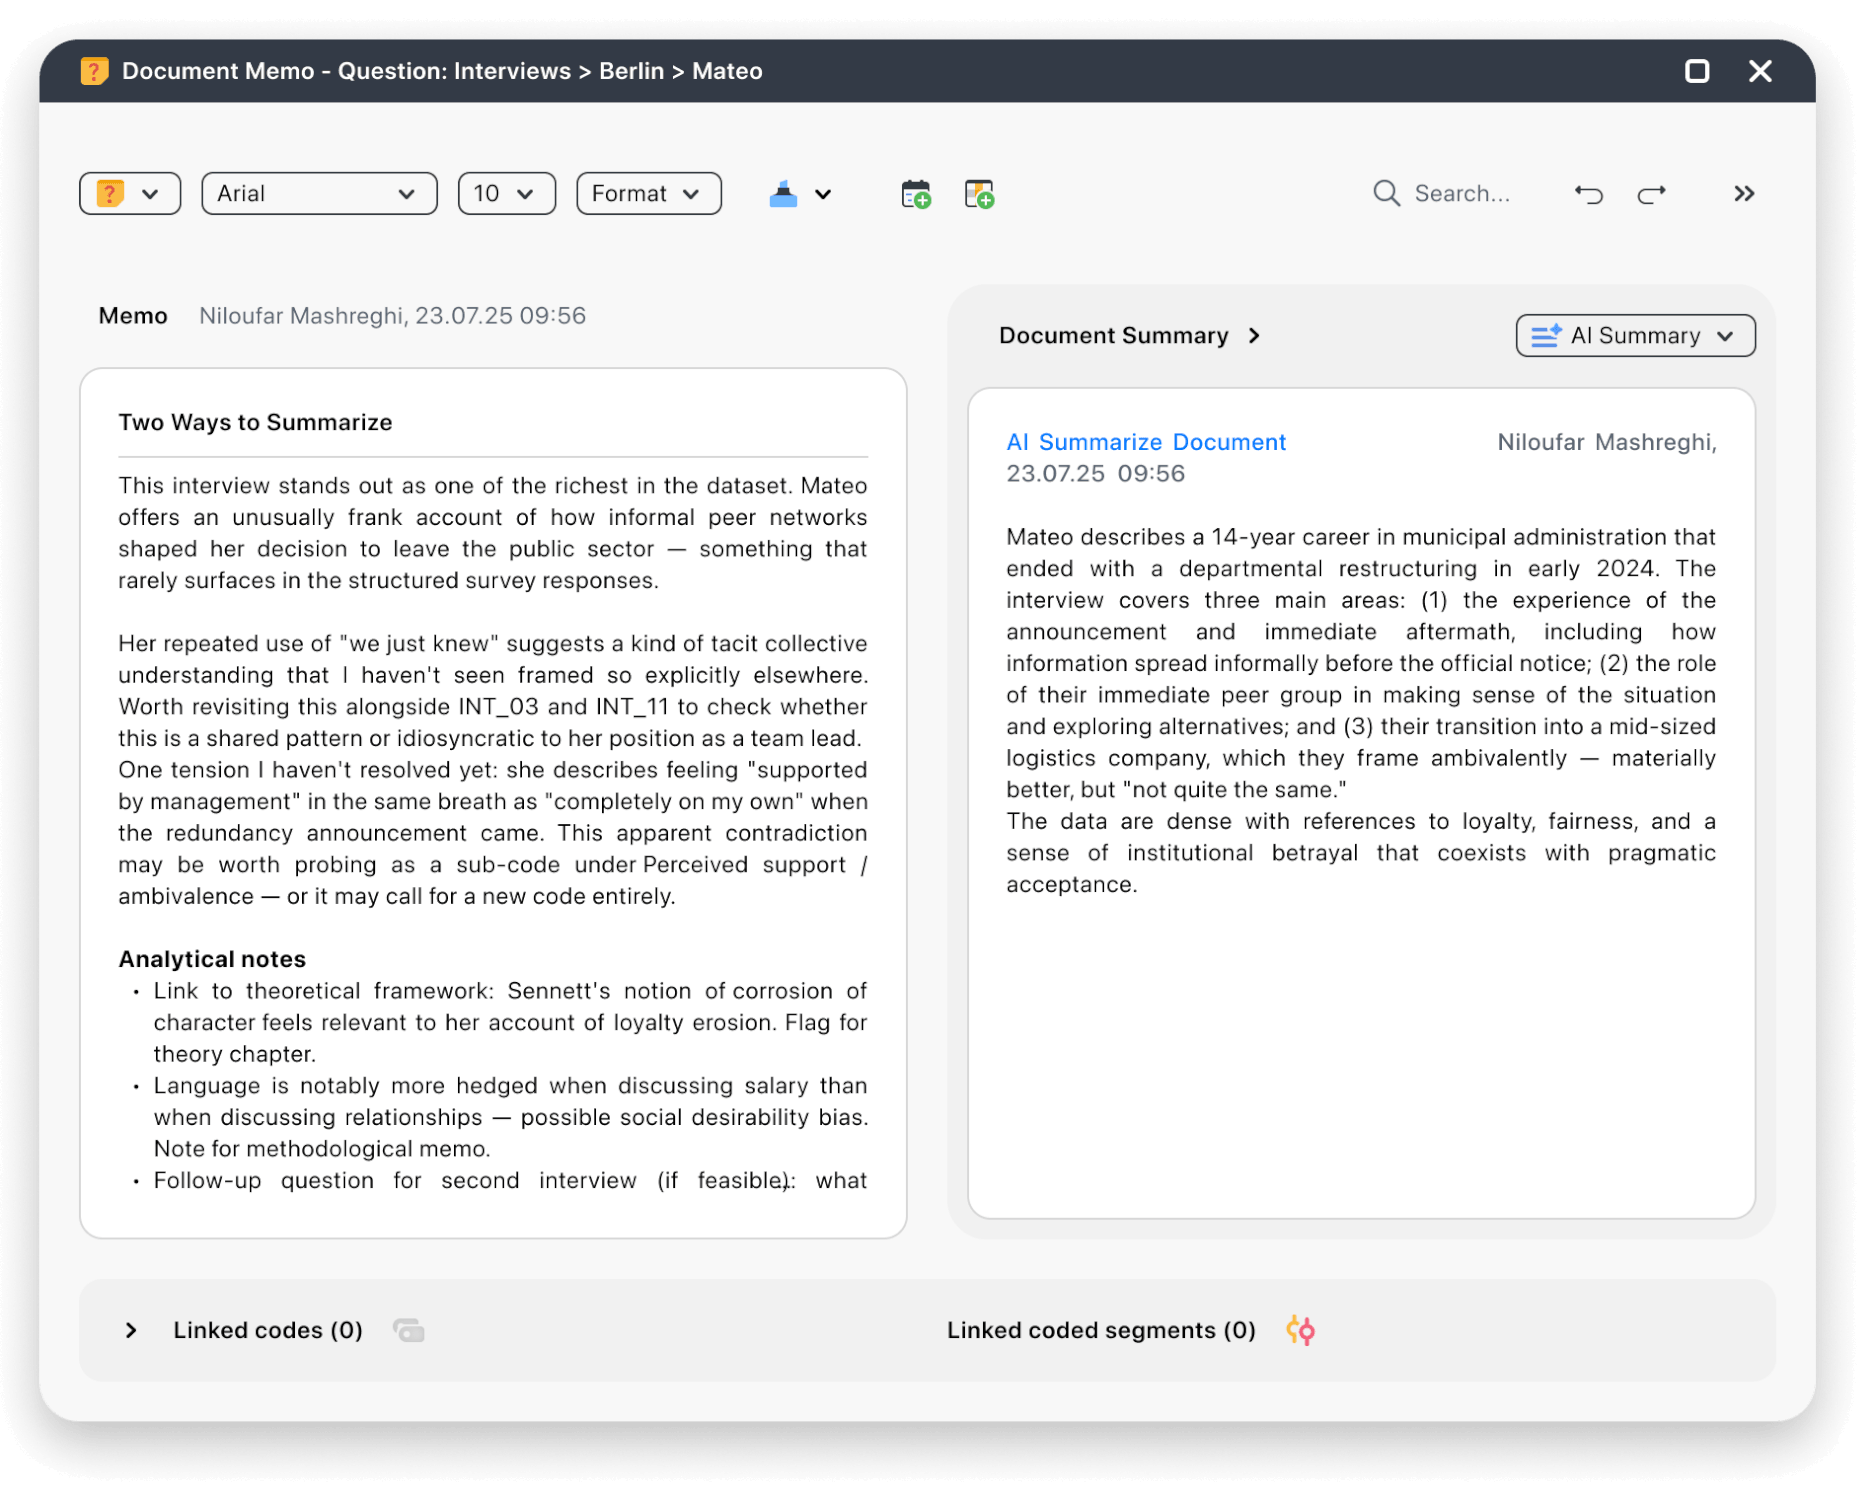
Task: Open the highlight color picker arrow
Action: (x=822, y=193)
